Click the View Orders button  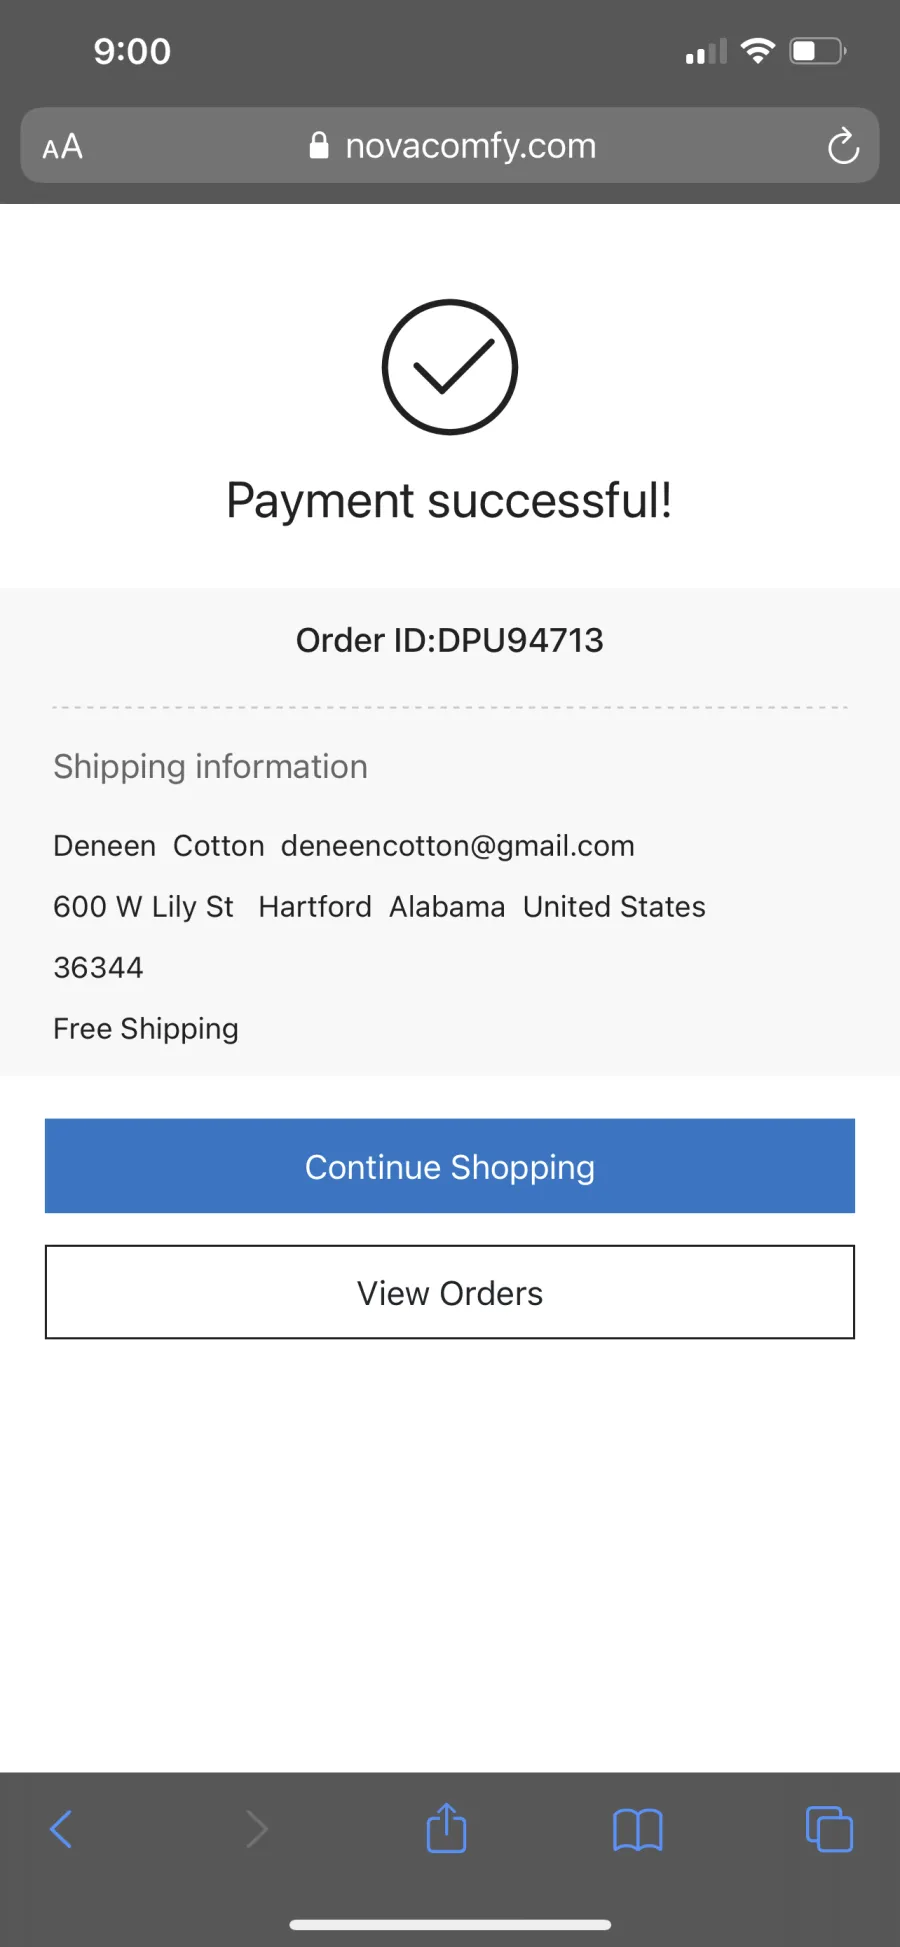click(x=450, y=1292)
